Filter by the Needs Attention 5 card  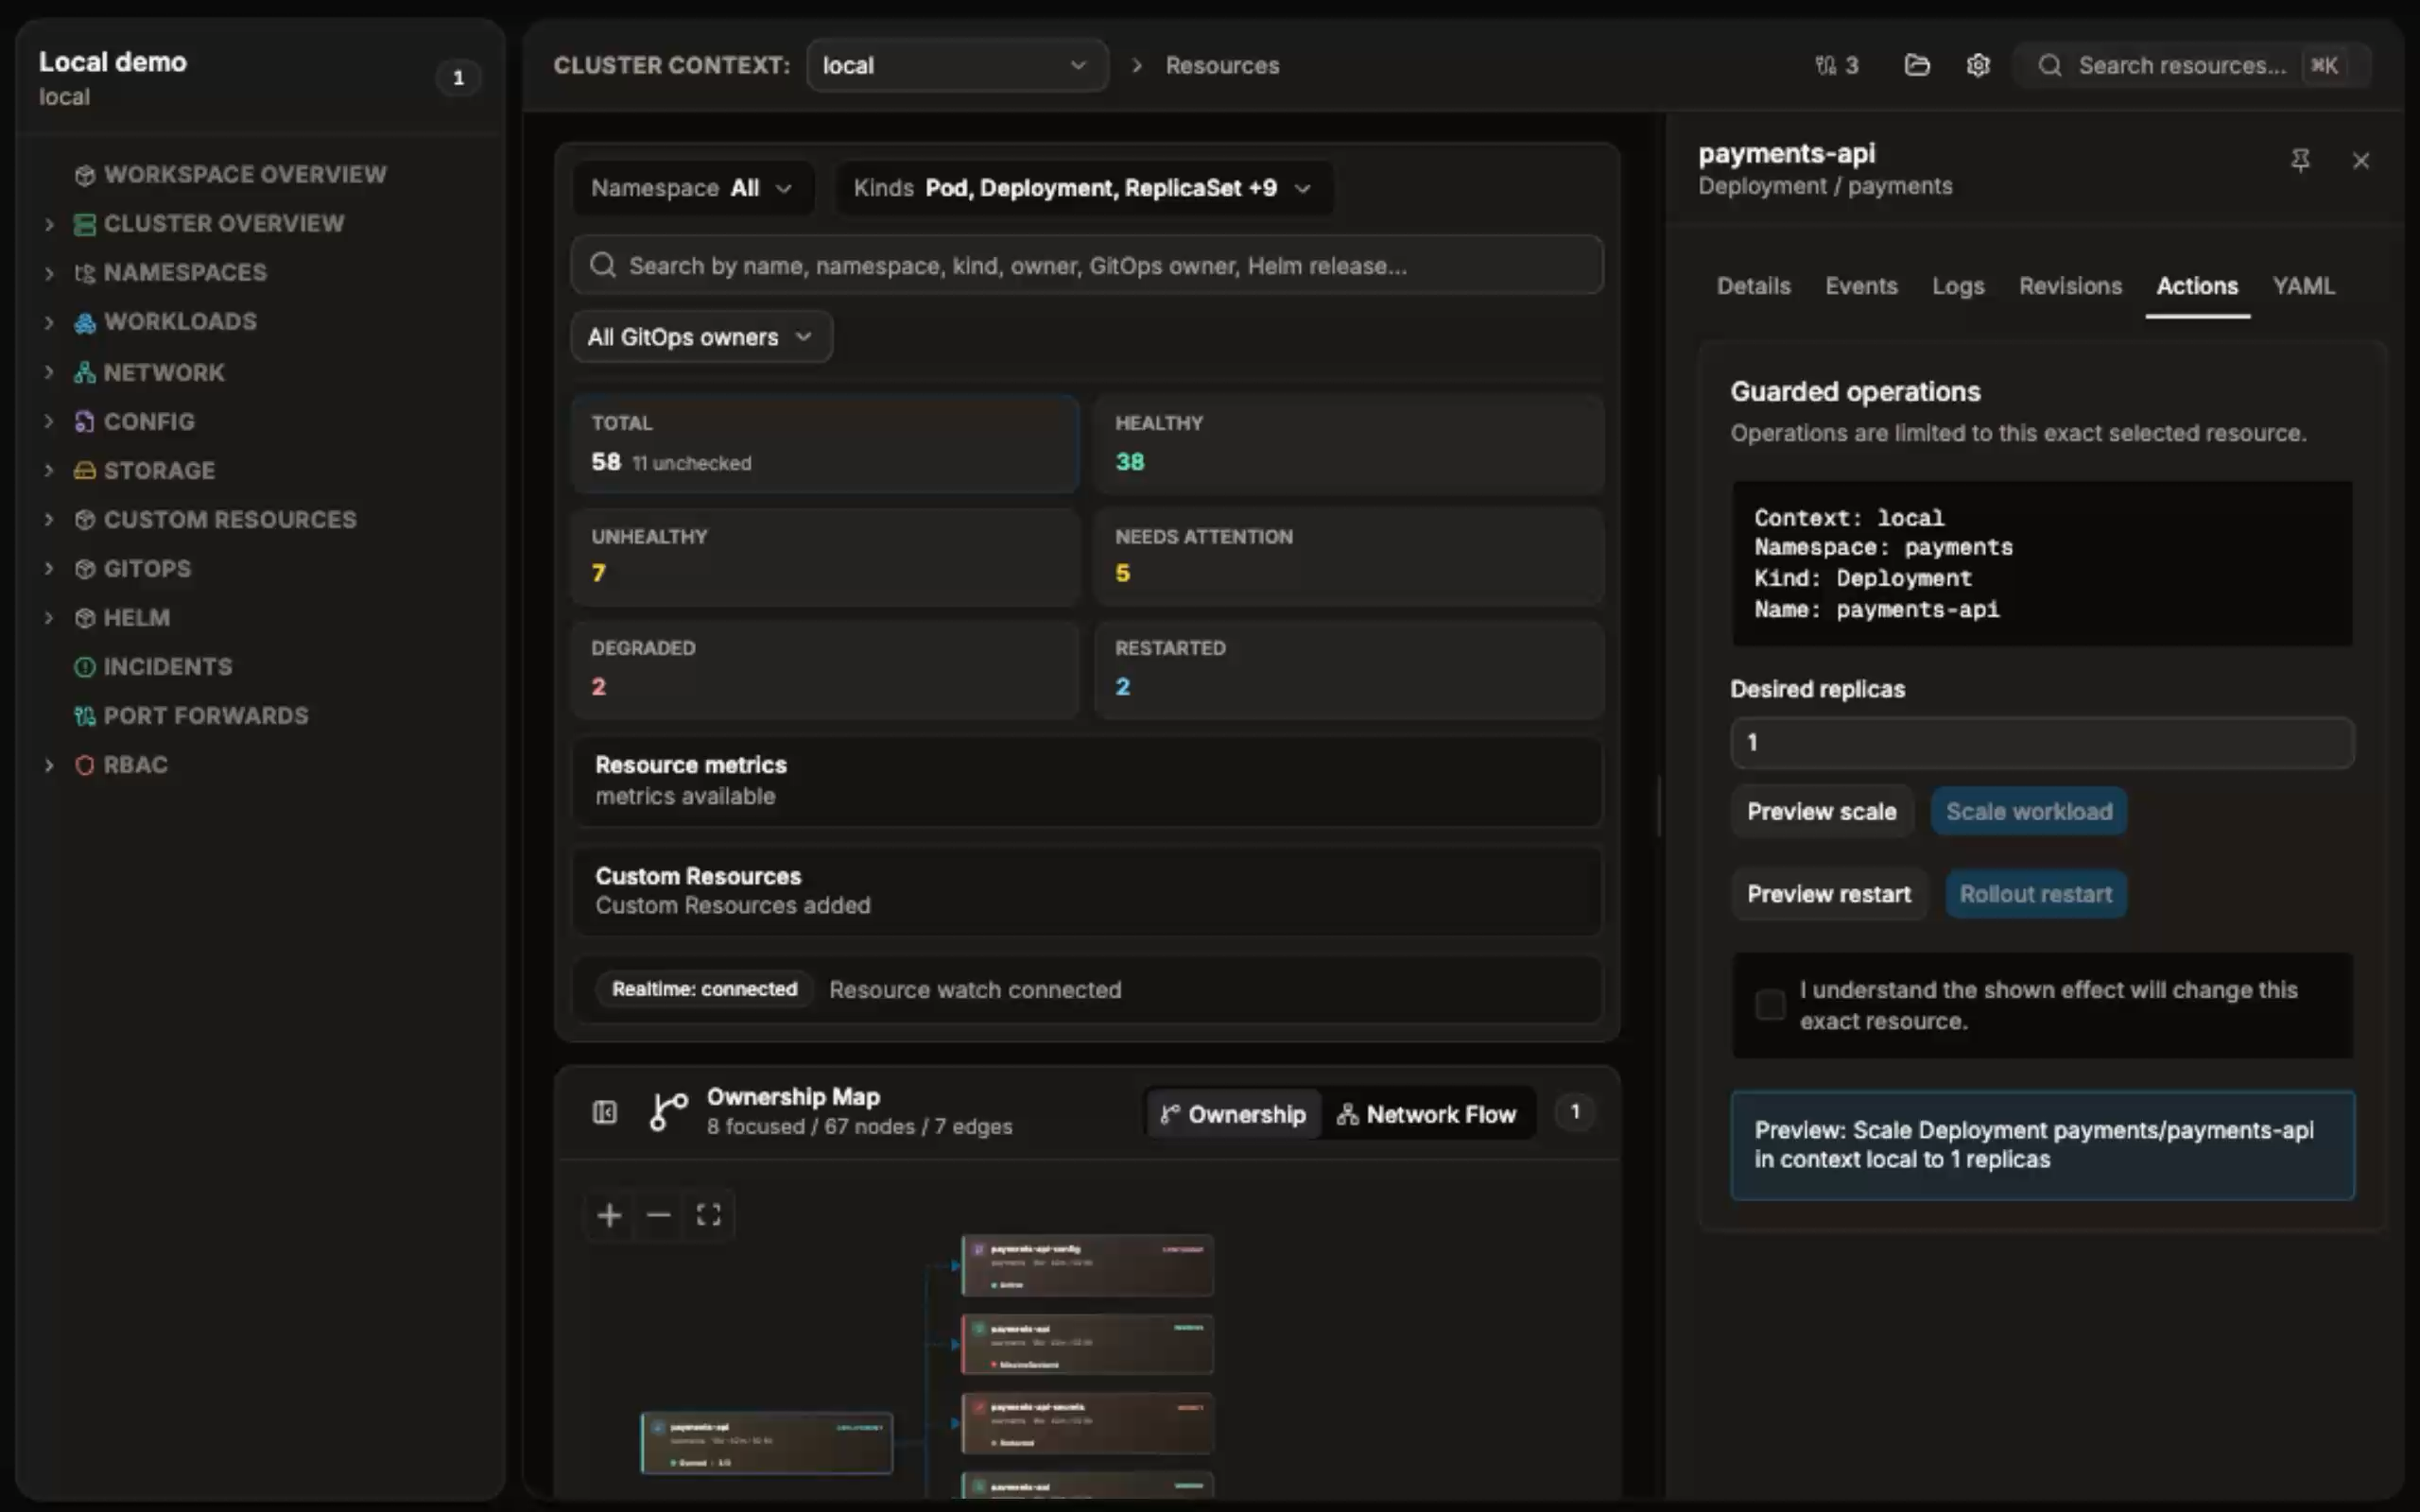tap(1349, 557)
